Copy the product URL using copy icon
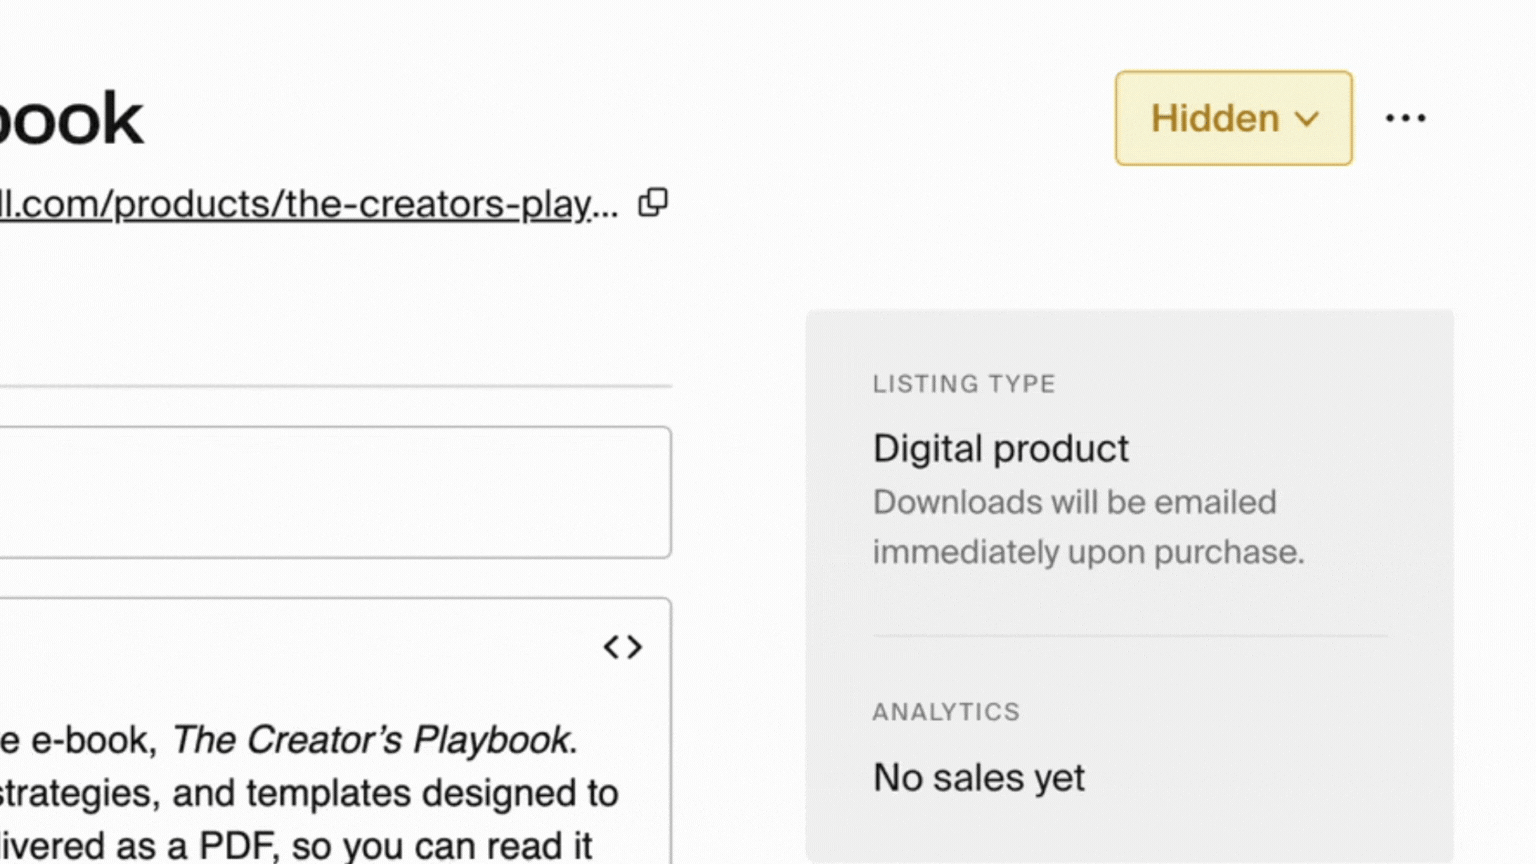Screen dimensions: 1536x864 coord(654,203)
